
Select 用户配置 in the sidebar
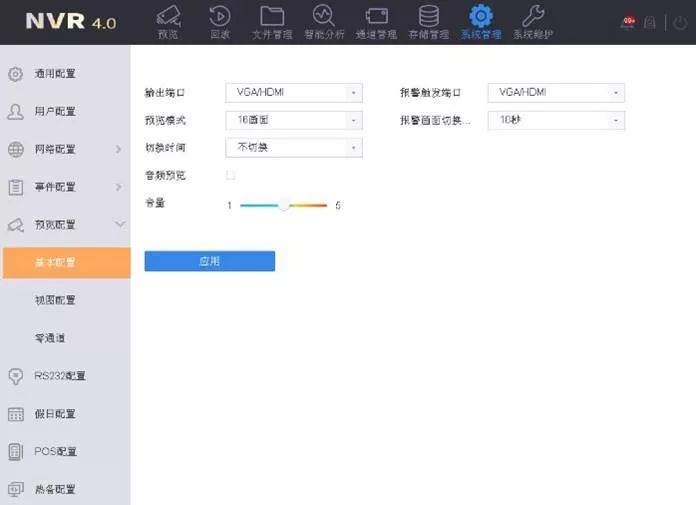click(x=55, y=111)
